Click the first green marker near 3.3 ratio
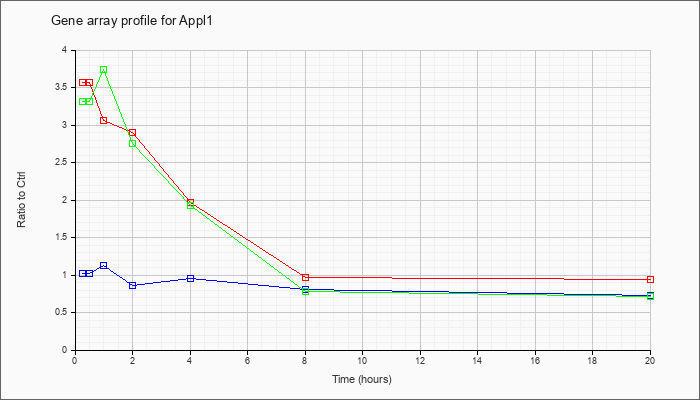This screenshot has width=700, height=400. pos(83,101)
